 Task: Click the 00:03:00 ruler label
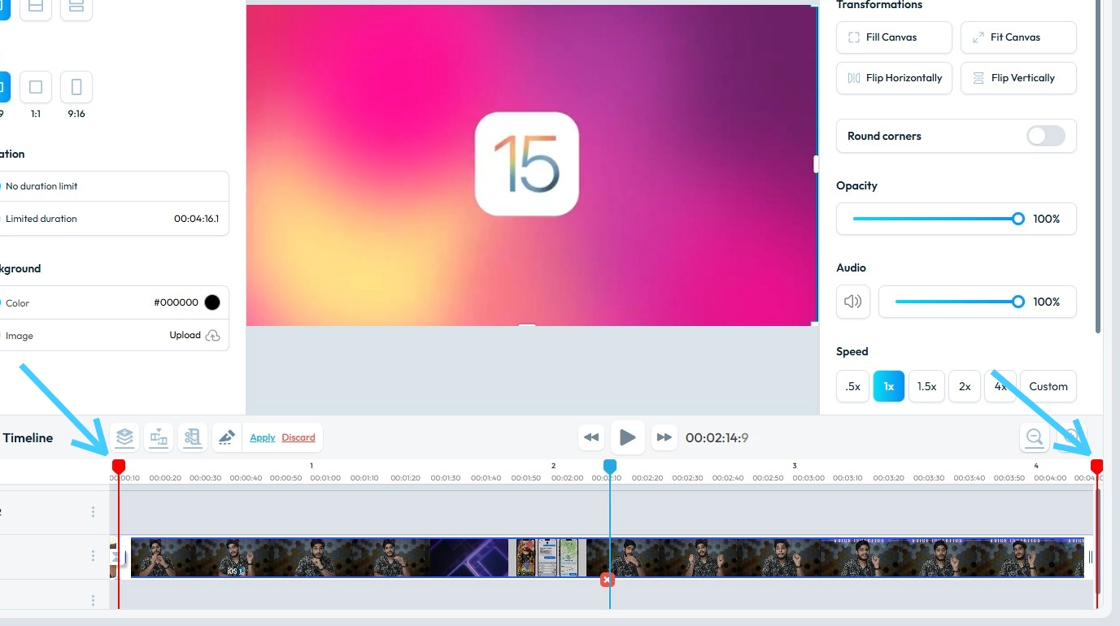(x=808, y=478)
